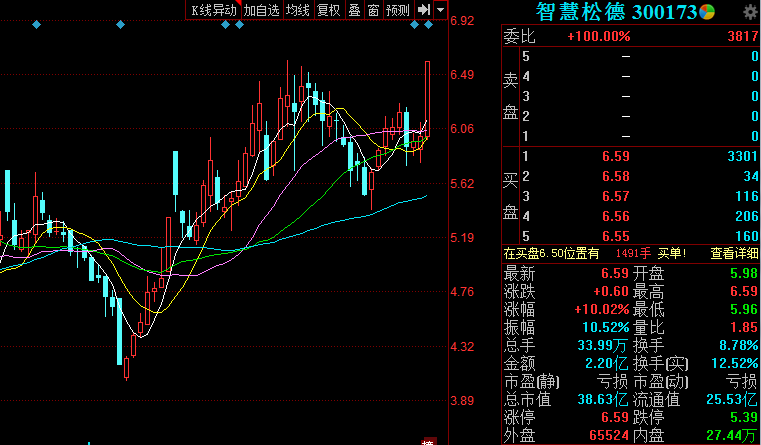Click the 卖盘 sell side label
The height and width of the screenshot is (445, 761).
(x=511, y=96)
